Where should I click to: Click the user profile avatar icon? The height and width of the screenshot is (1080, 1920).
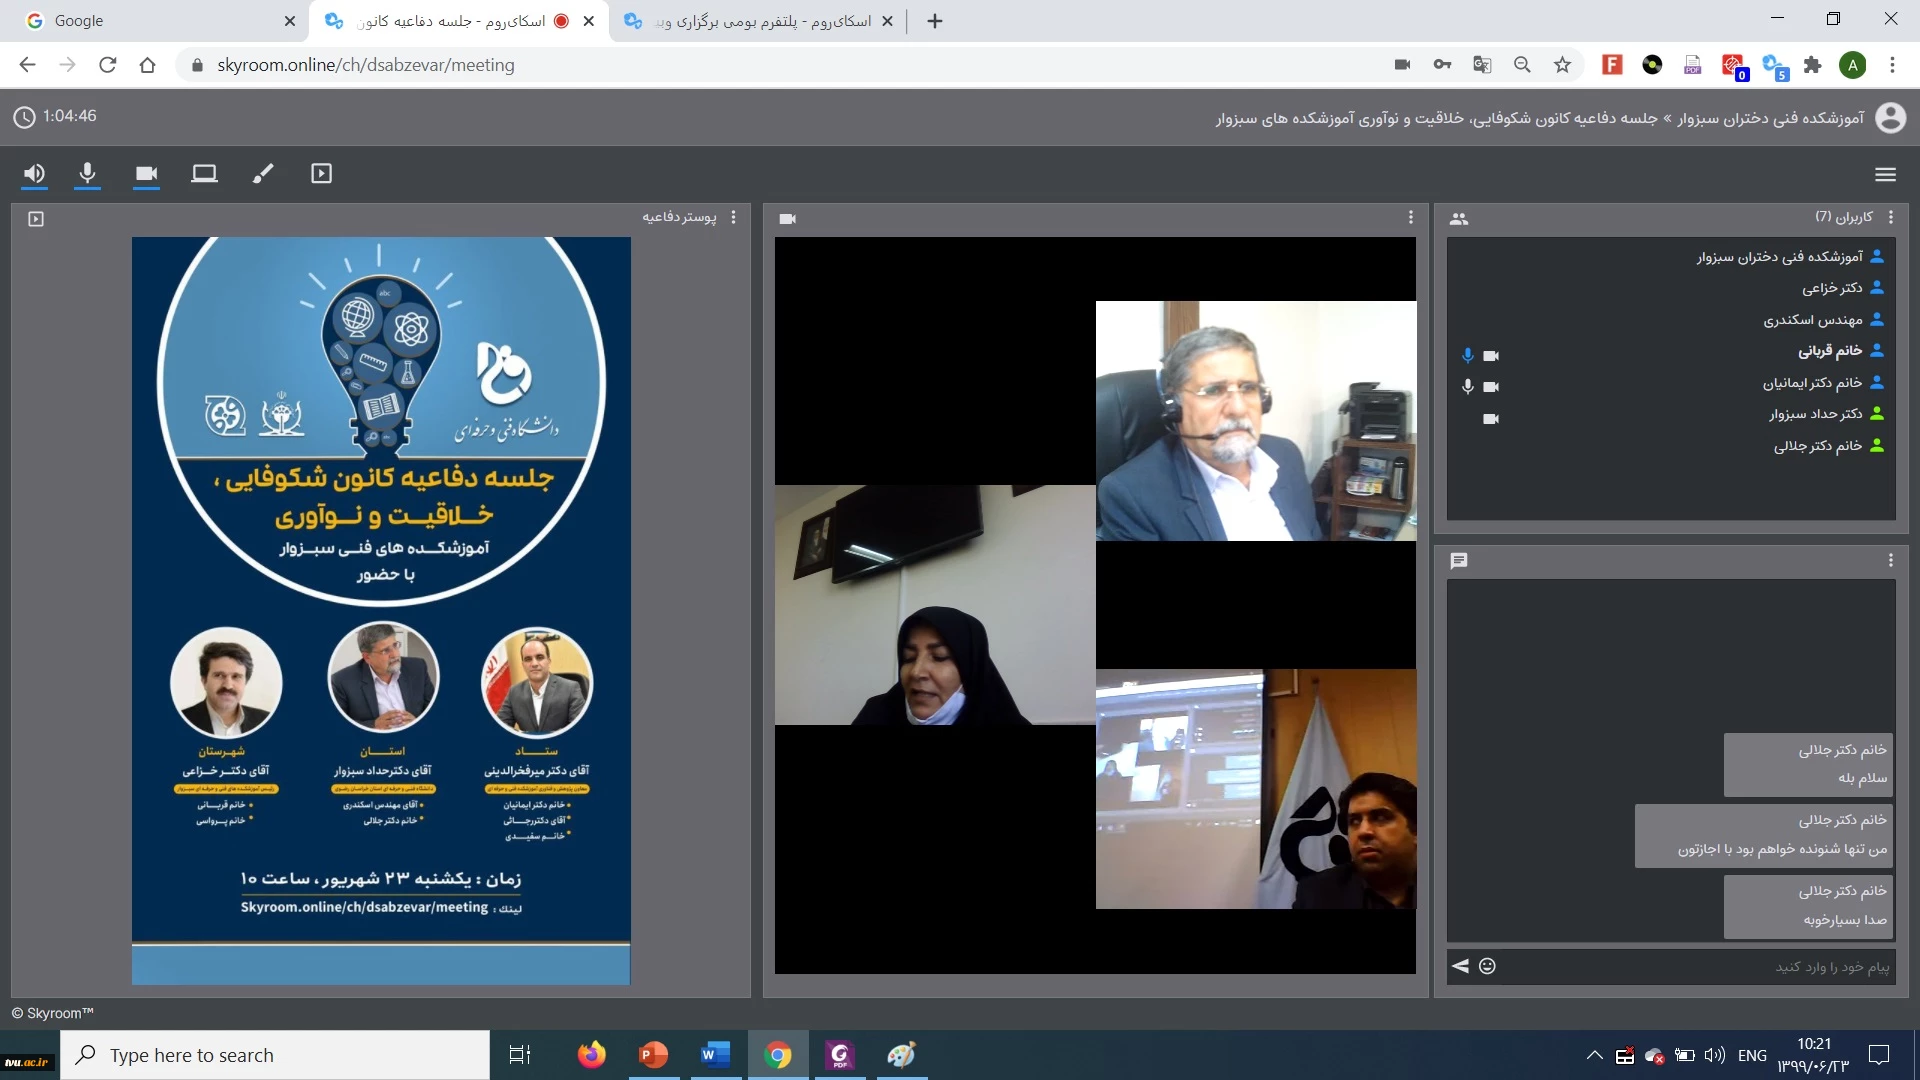[x=1890, y=118]
